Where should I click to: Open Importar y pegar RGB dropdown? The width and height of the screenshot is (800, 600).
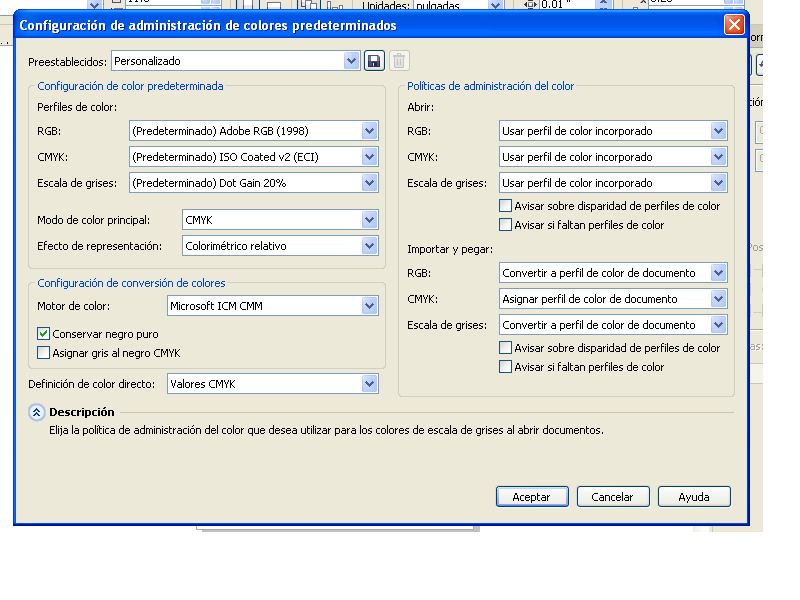pos(613,273)
